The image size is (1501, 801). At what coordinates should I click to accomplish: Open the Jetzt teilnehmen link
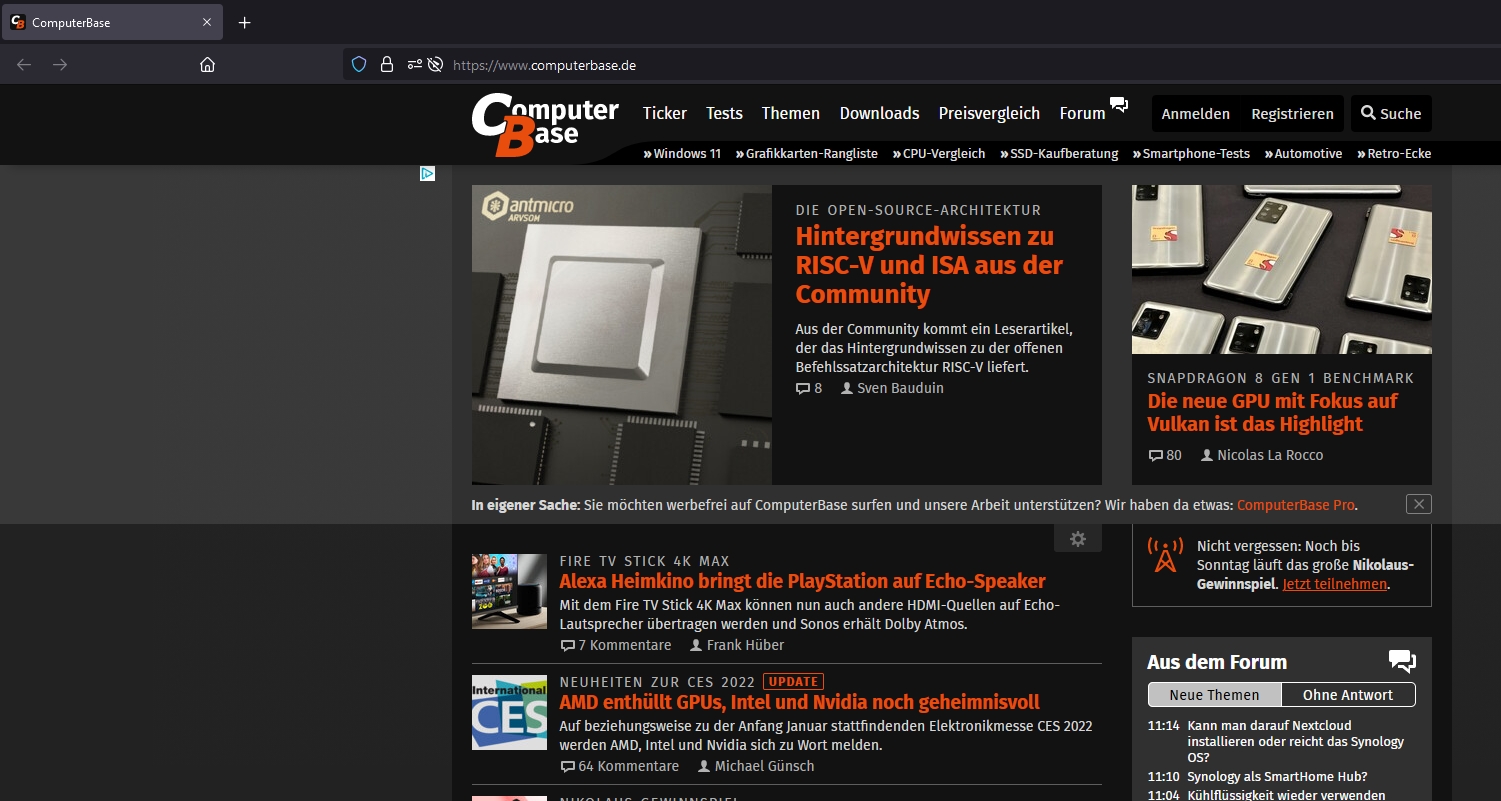[1334, 584]
